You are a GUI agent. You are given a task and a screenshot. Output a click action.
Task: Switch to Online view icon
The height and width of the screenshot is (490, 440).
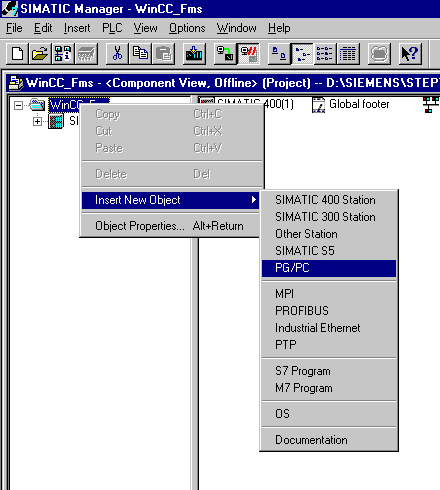pyautogui.click(x=225, y=54)
